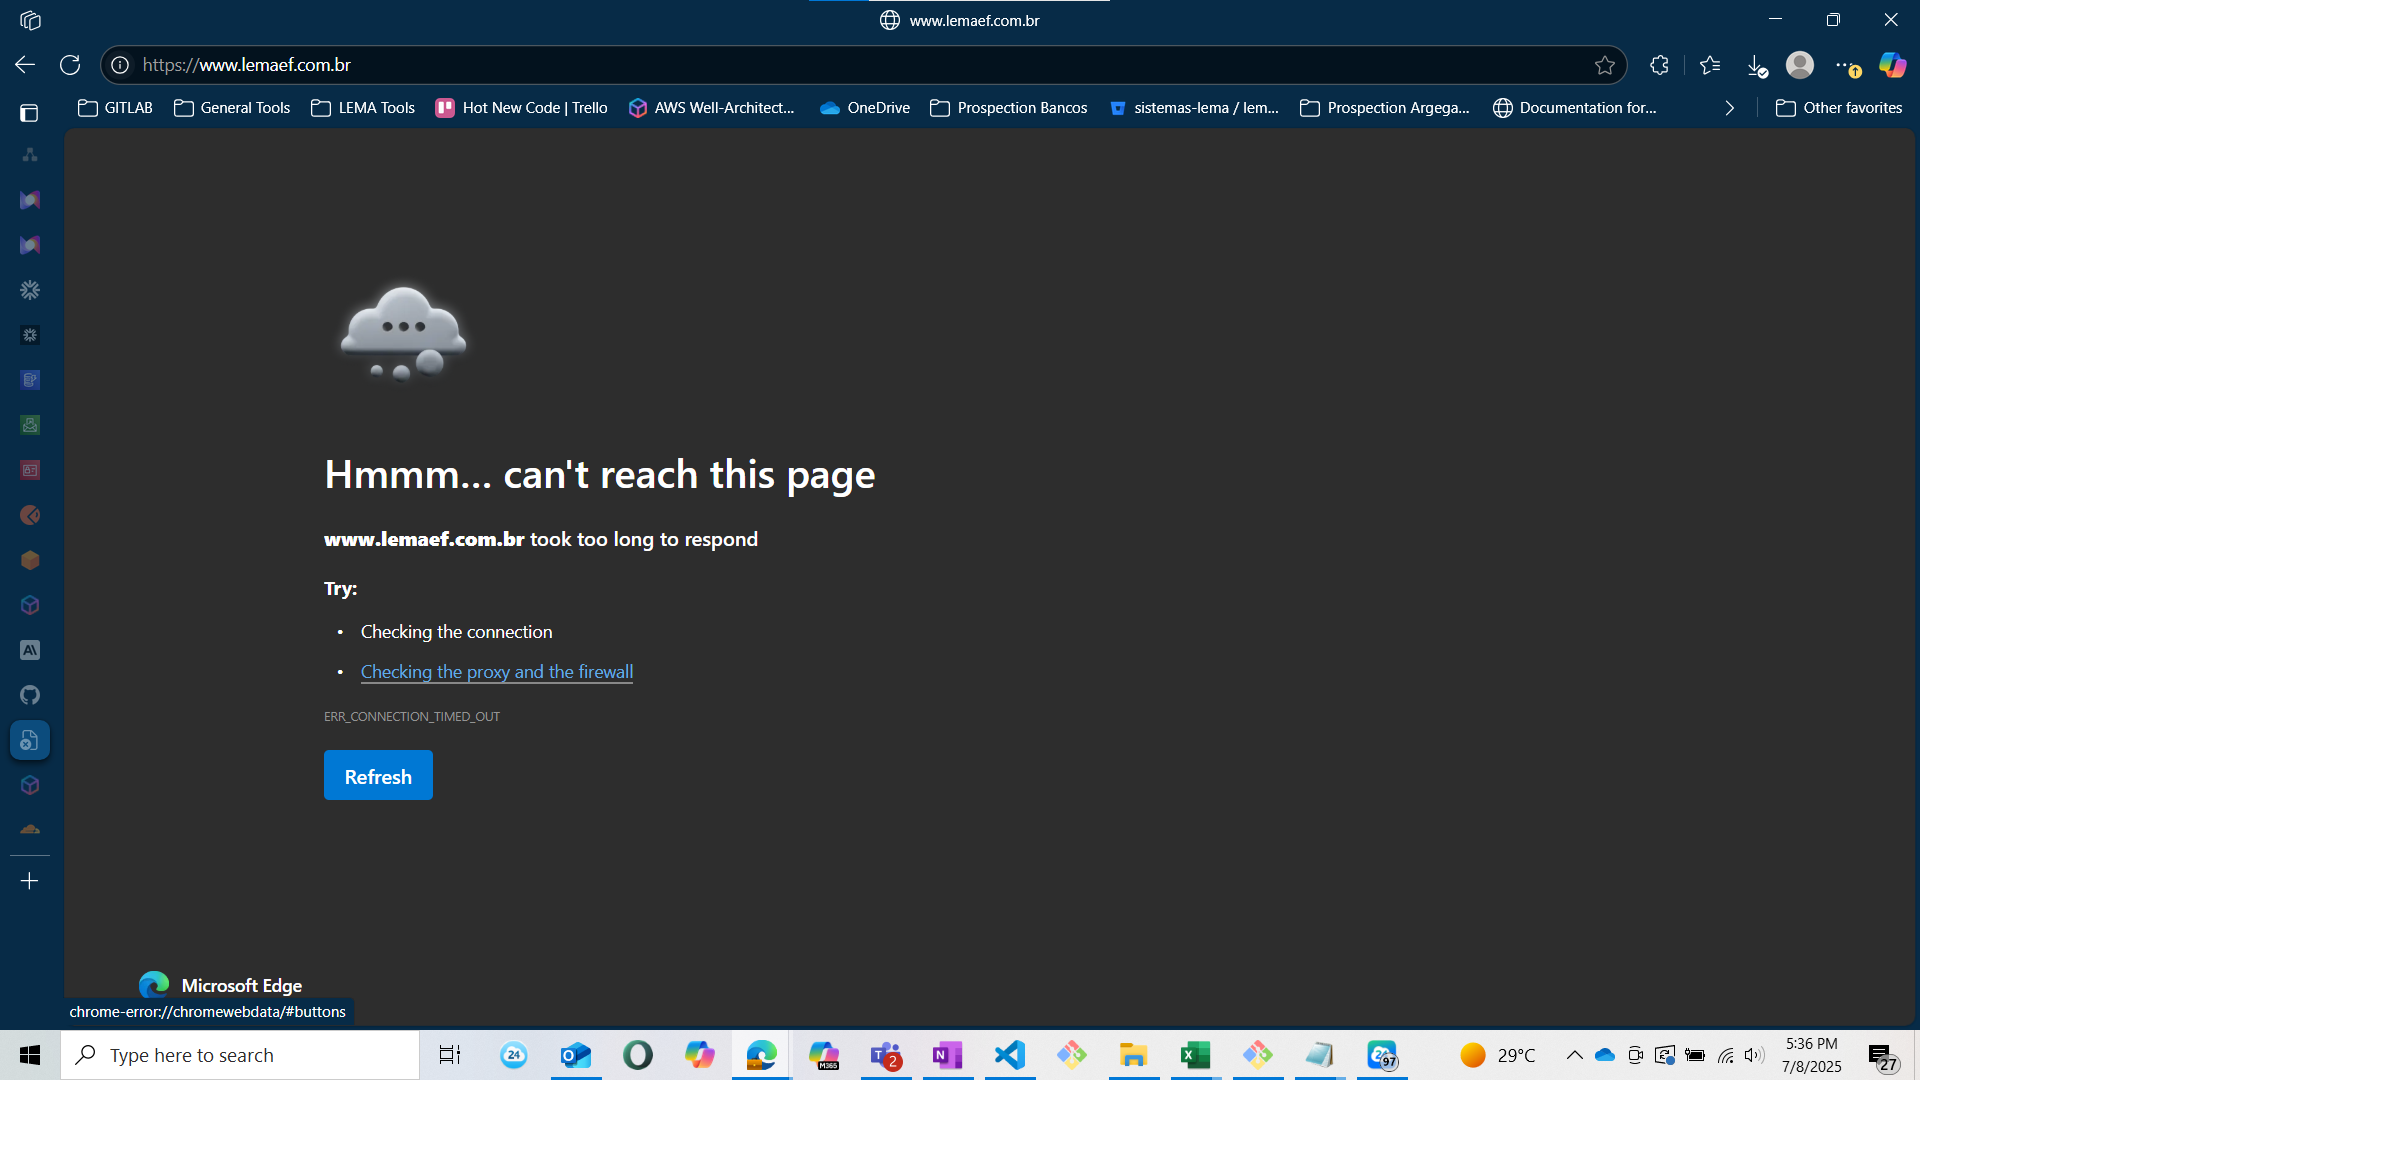Add new sidebar app with plus icon

click(x=30, y=881)
